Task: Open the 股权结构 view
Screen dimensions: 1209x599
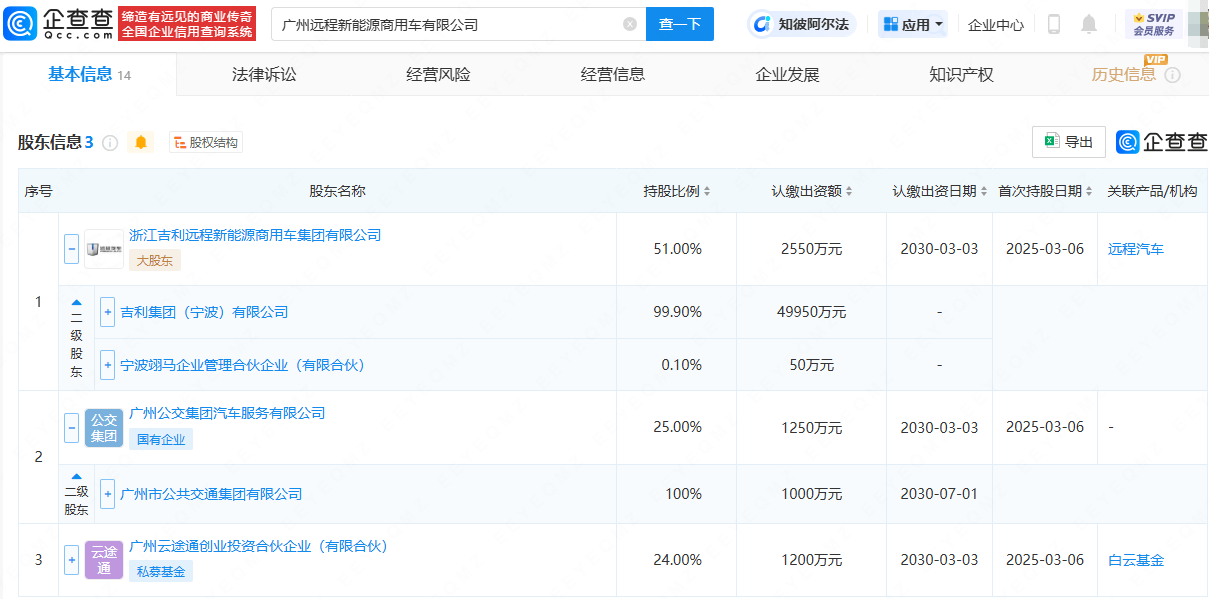Action: 206,143
